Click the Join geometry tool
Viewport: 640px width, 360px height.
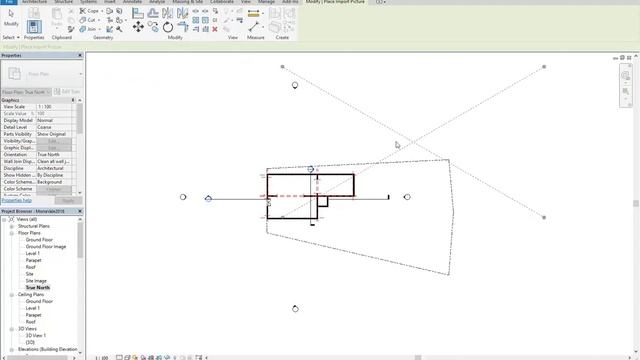tap(87, 29)
